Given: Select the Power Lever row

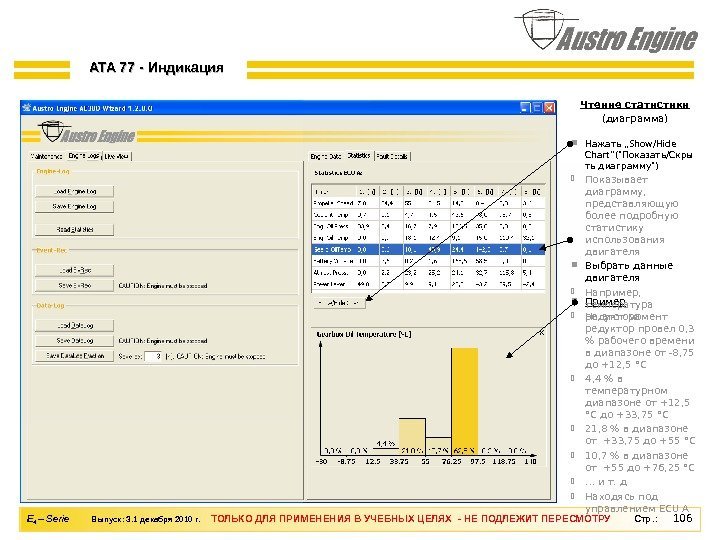Looking at the screenshot, I should coord(428,284).
